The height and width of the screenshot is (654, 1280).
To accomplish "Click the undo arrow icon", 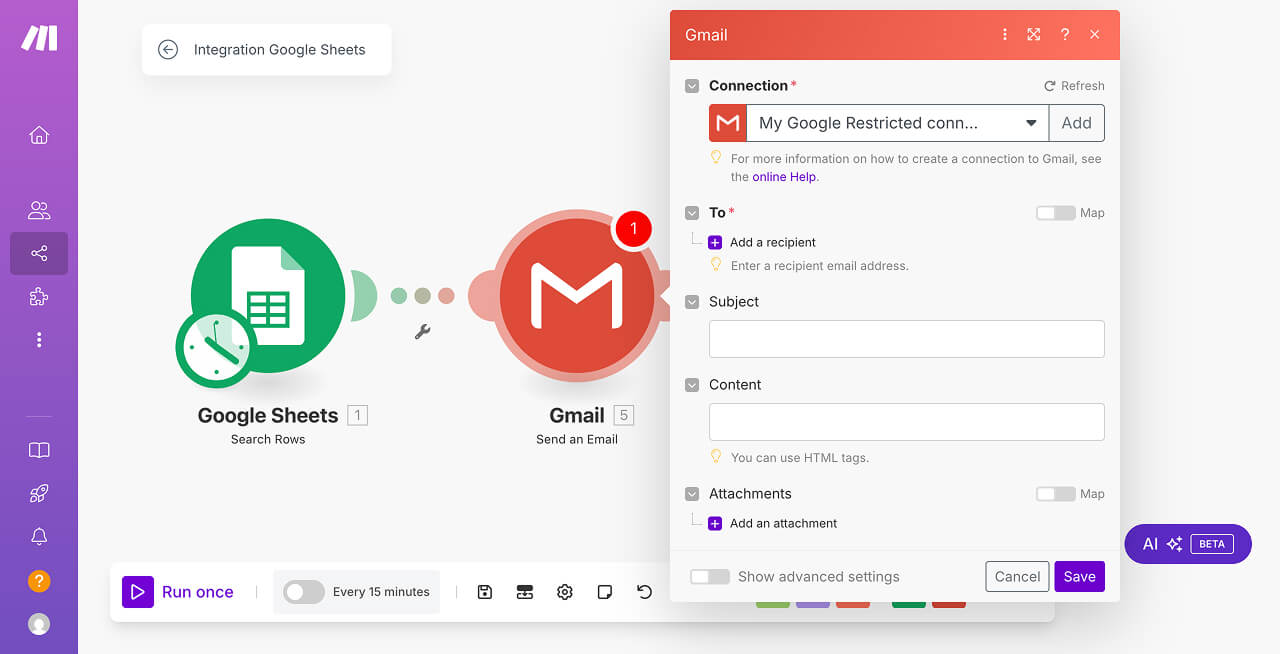I will (644, 592).
